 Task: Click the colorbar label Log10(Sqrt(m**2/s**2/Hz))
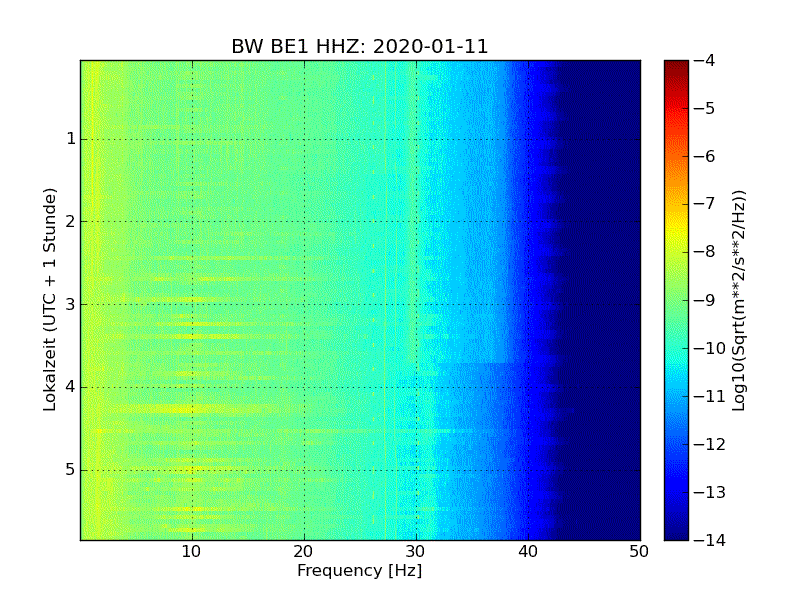[739, 300]
